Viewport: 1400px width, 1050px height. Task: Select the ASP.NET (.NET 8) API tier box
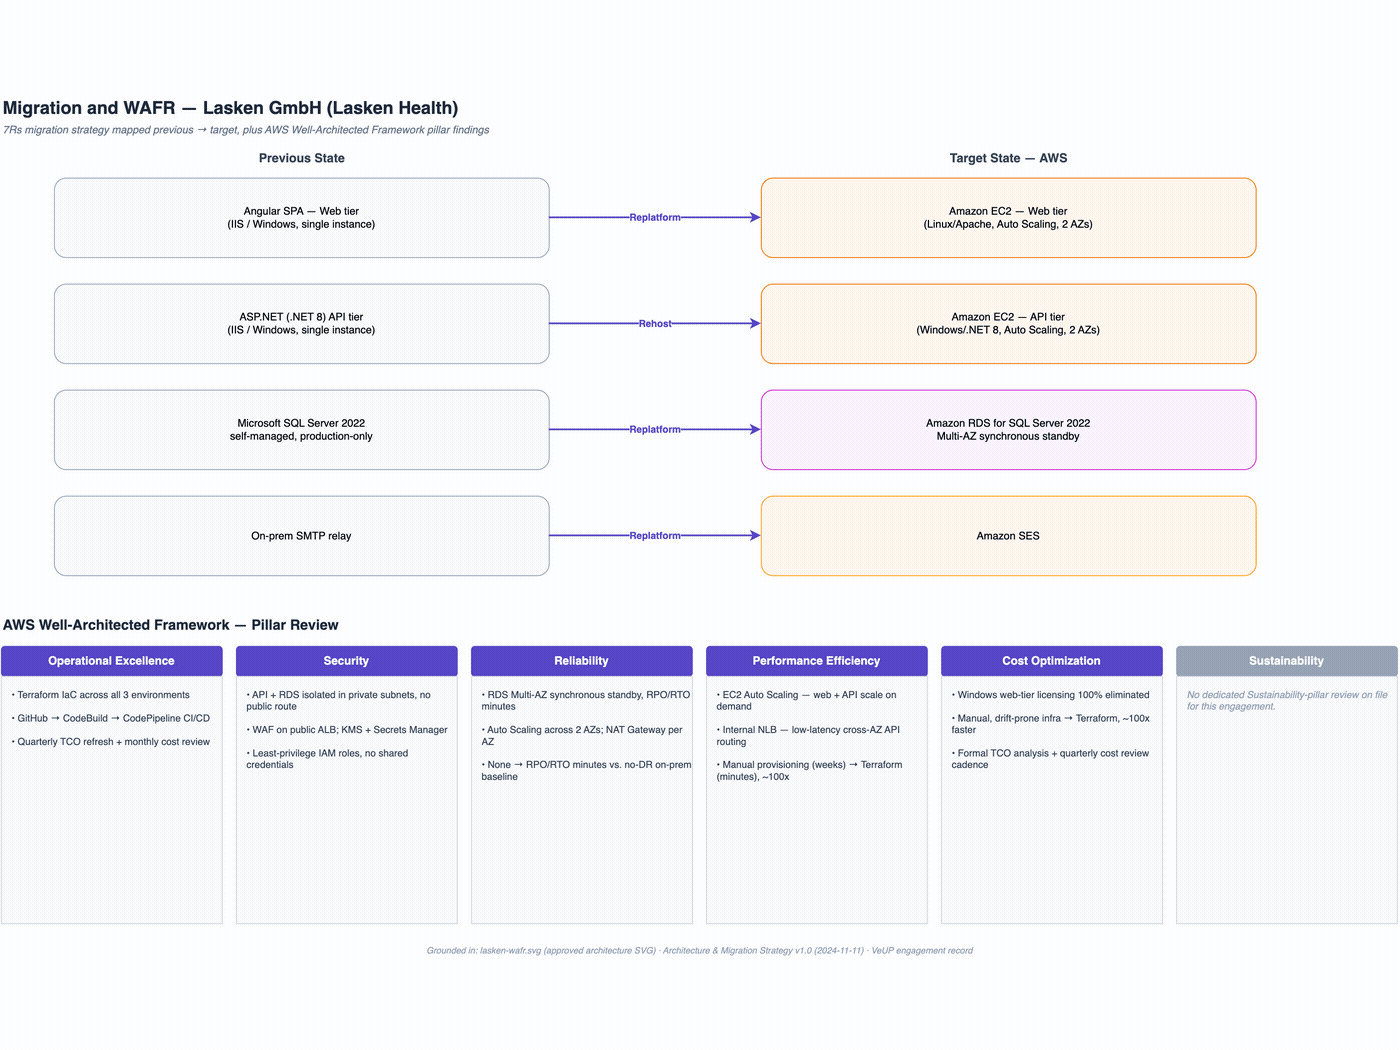(302, 324)
